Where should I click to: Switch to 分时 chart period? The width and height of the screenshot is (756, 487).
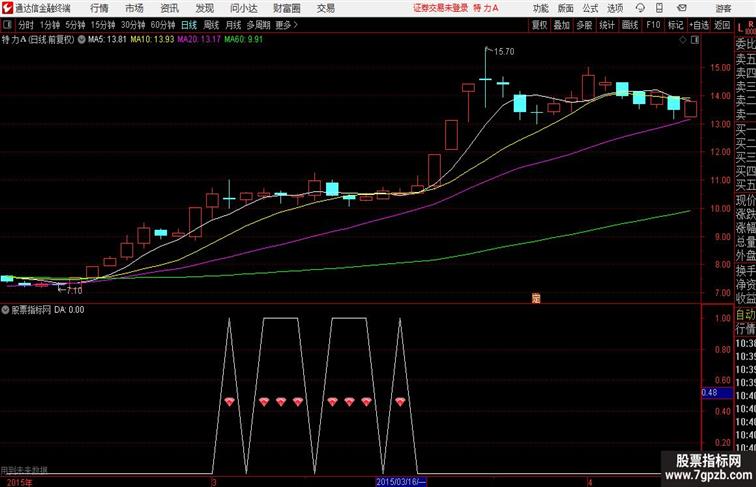[26, 25]
